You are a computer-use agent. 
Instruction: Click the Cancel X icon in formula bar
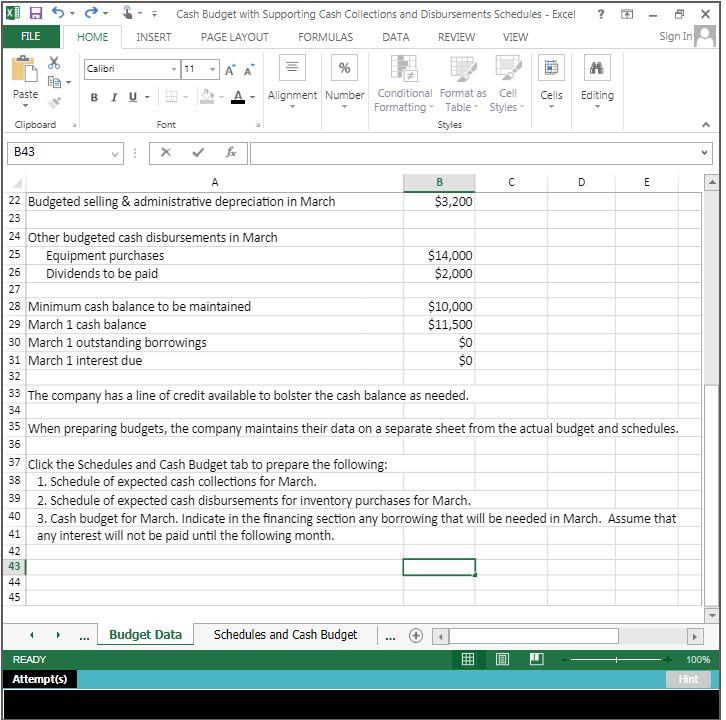pyautogui.click(x=166, y=152)
